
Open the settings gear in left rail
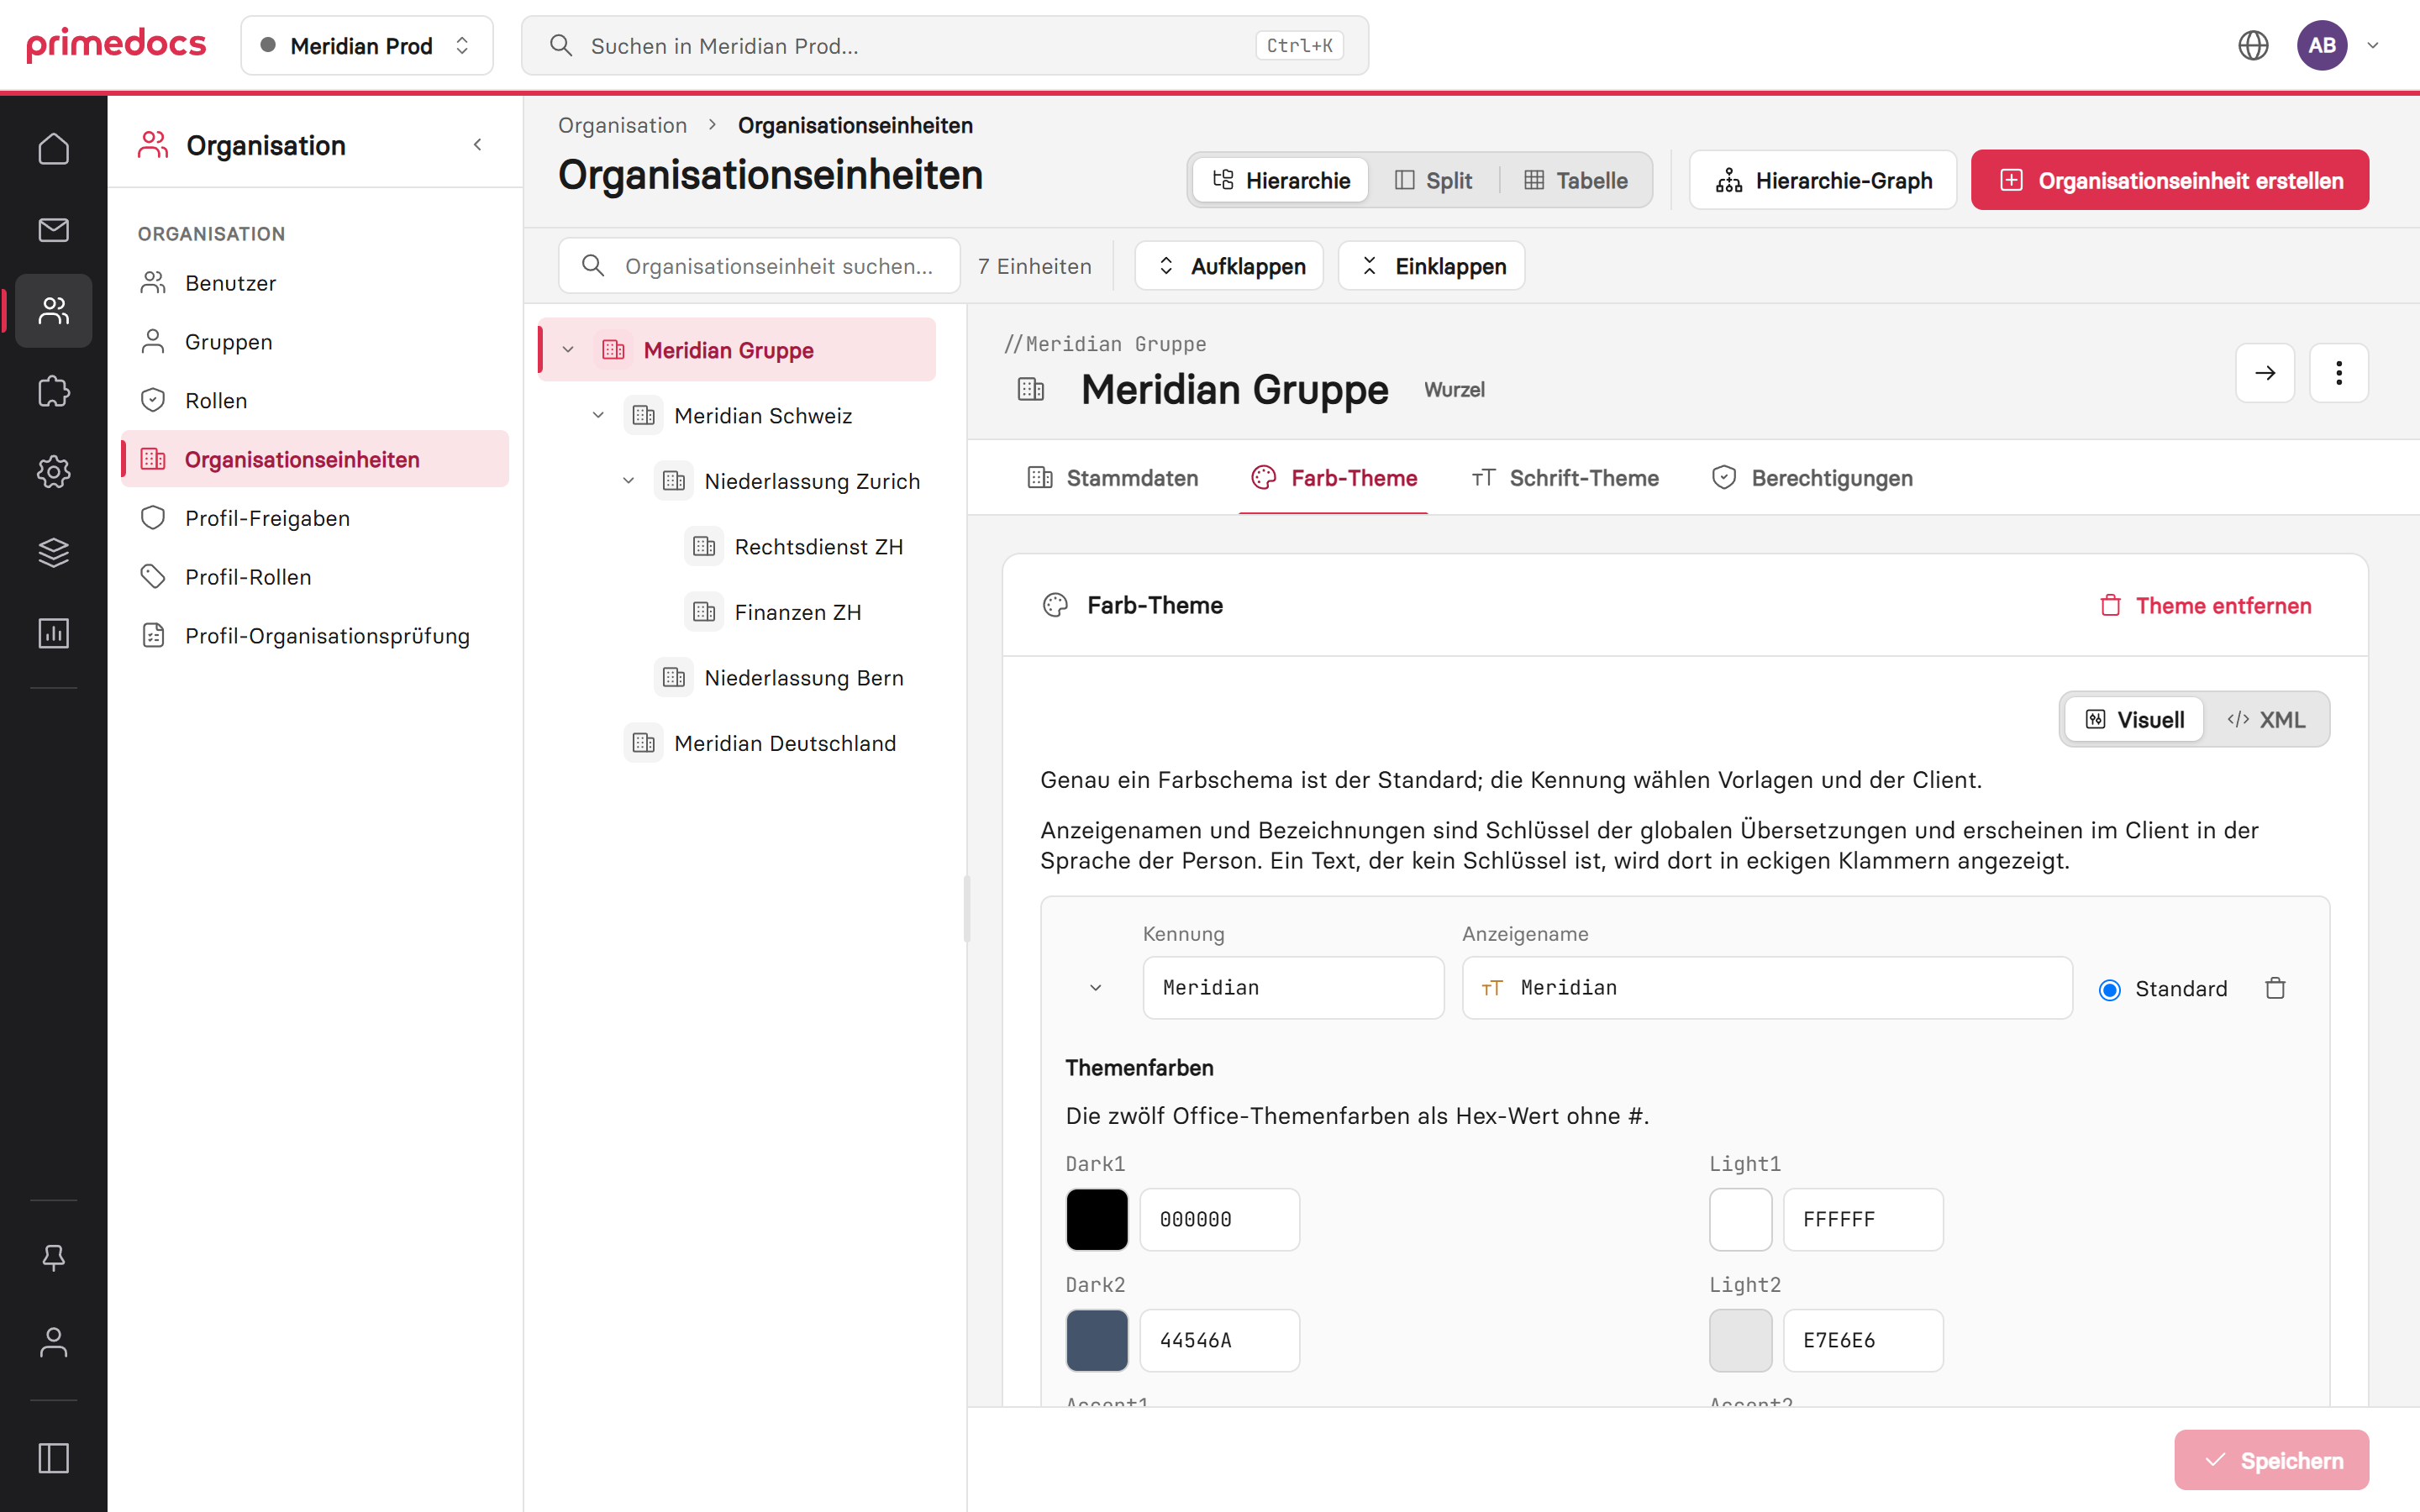point(53,472)
